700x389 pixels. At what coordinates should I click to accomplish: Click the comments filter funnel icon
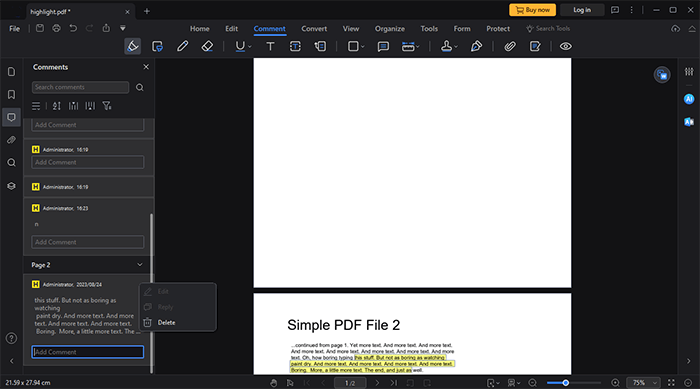click(107, 106)
